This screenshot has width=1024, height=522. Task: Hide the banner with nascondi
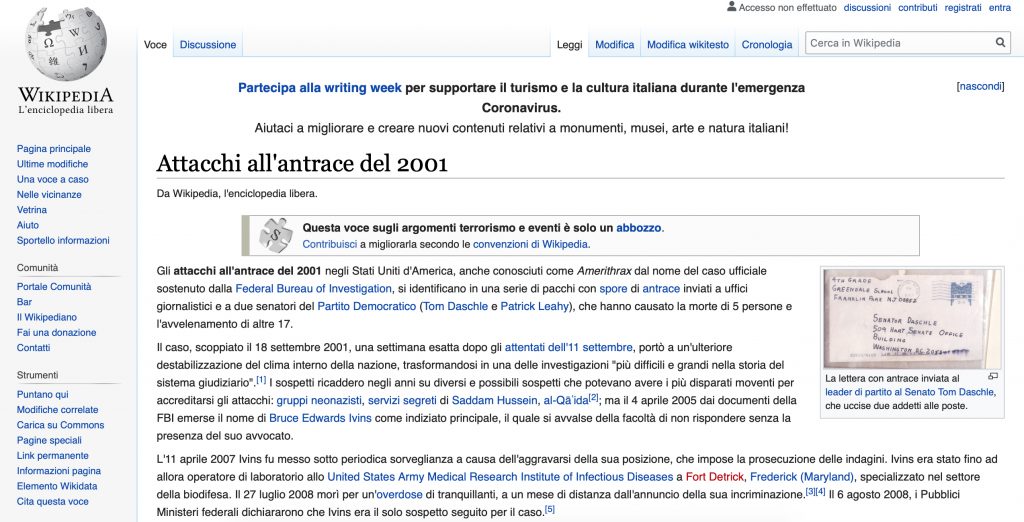(x=980, y=86)
